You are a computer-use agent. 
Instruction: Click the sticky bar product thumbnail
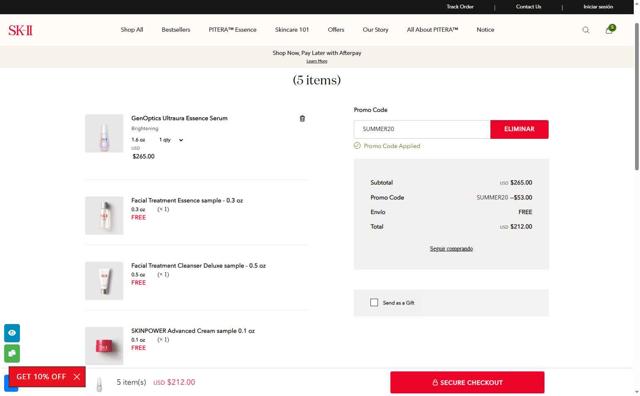coord(99,383)
